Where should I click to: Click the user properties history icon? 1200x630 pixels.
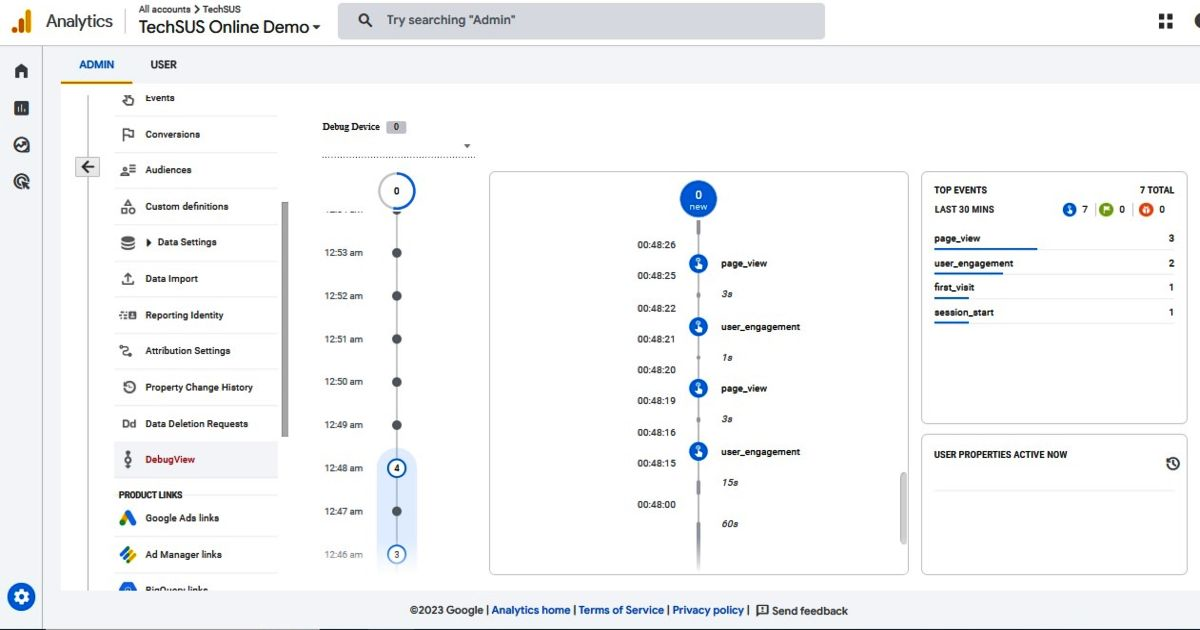(x=1173, y=464)
